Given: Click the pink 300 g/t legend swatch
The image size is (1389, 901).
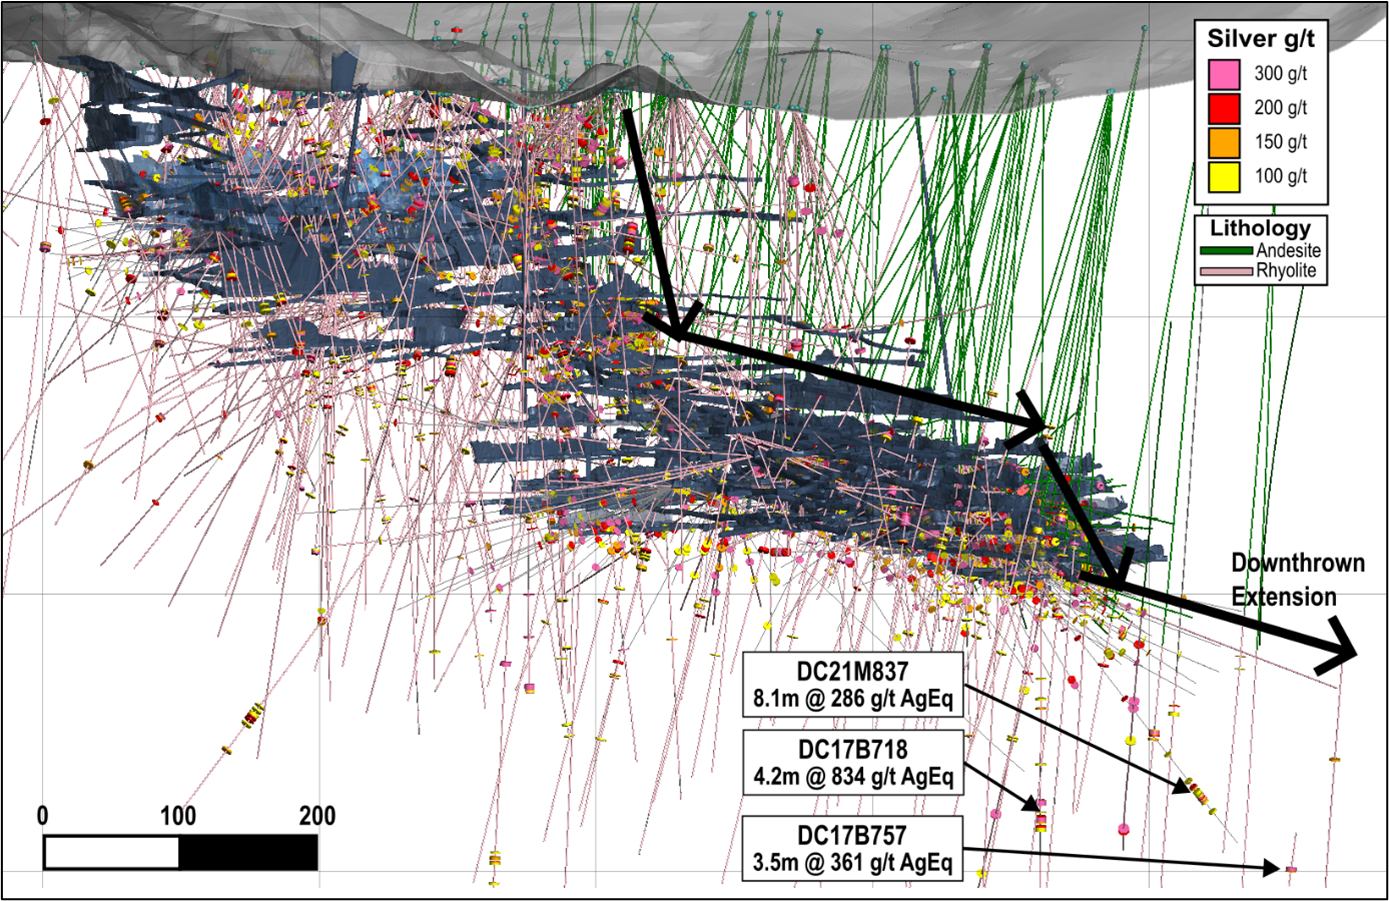Looking at the screenshot, I should [x=1224, y=74].
